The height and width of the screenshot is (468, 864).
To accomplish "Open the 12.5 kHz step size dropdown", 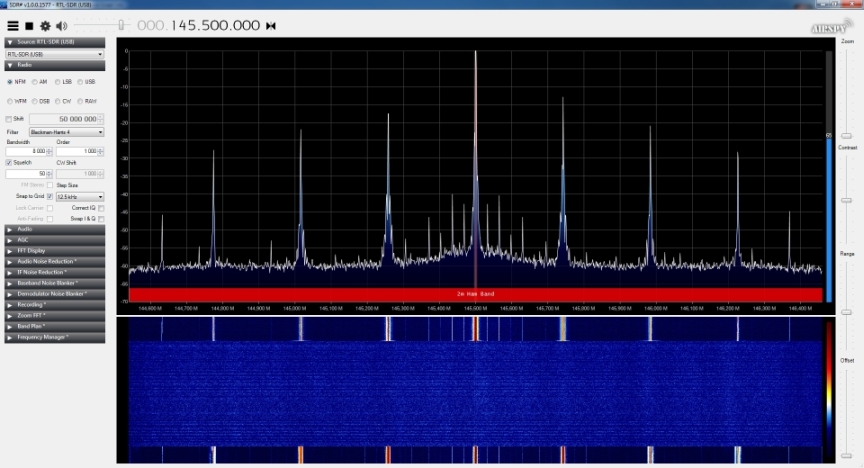I will coord(80,197).
